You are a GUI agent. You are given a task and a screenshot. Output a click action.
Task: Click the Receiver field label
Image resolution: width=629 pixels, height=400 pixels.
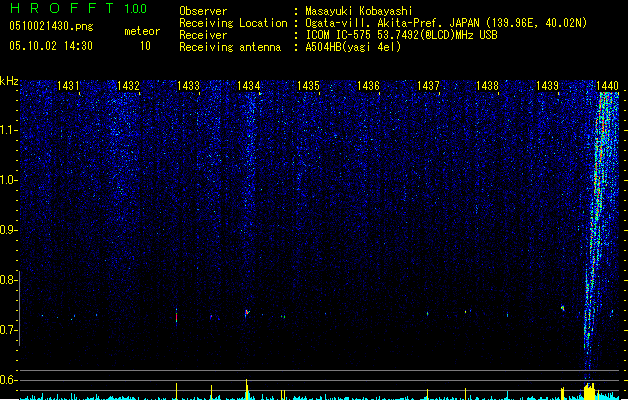203,35
